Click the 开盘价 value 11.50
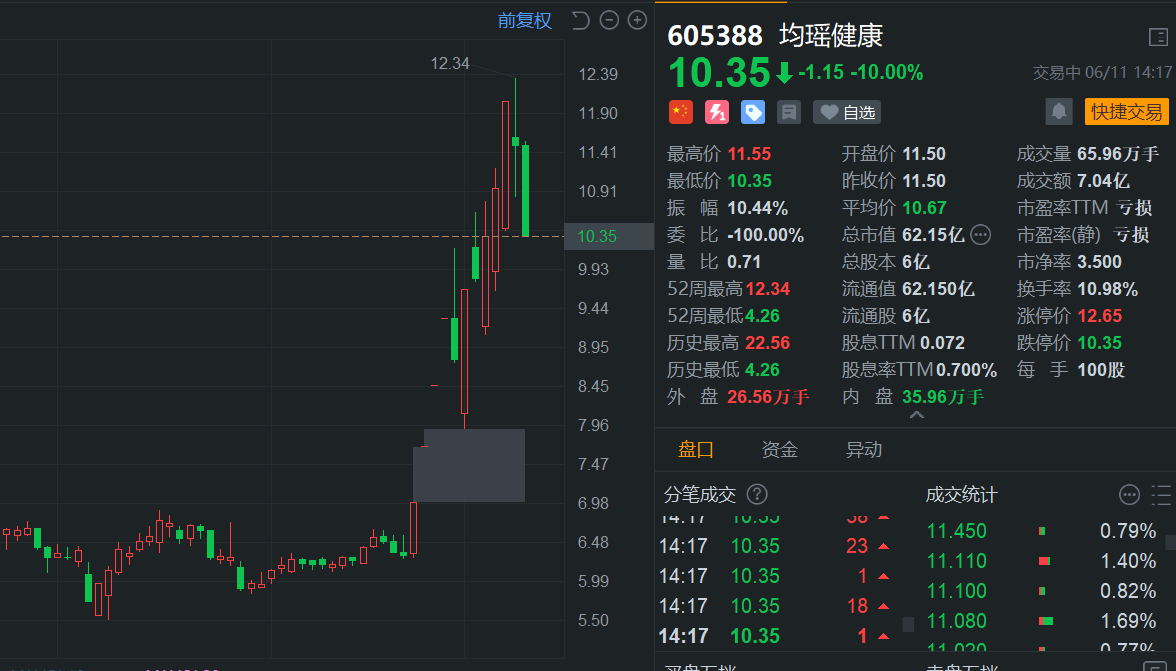Viewport: 1176px width, 671px height. point(924,154)
